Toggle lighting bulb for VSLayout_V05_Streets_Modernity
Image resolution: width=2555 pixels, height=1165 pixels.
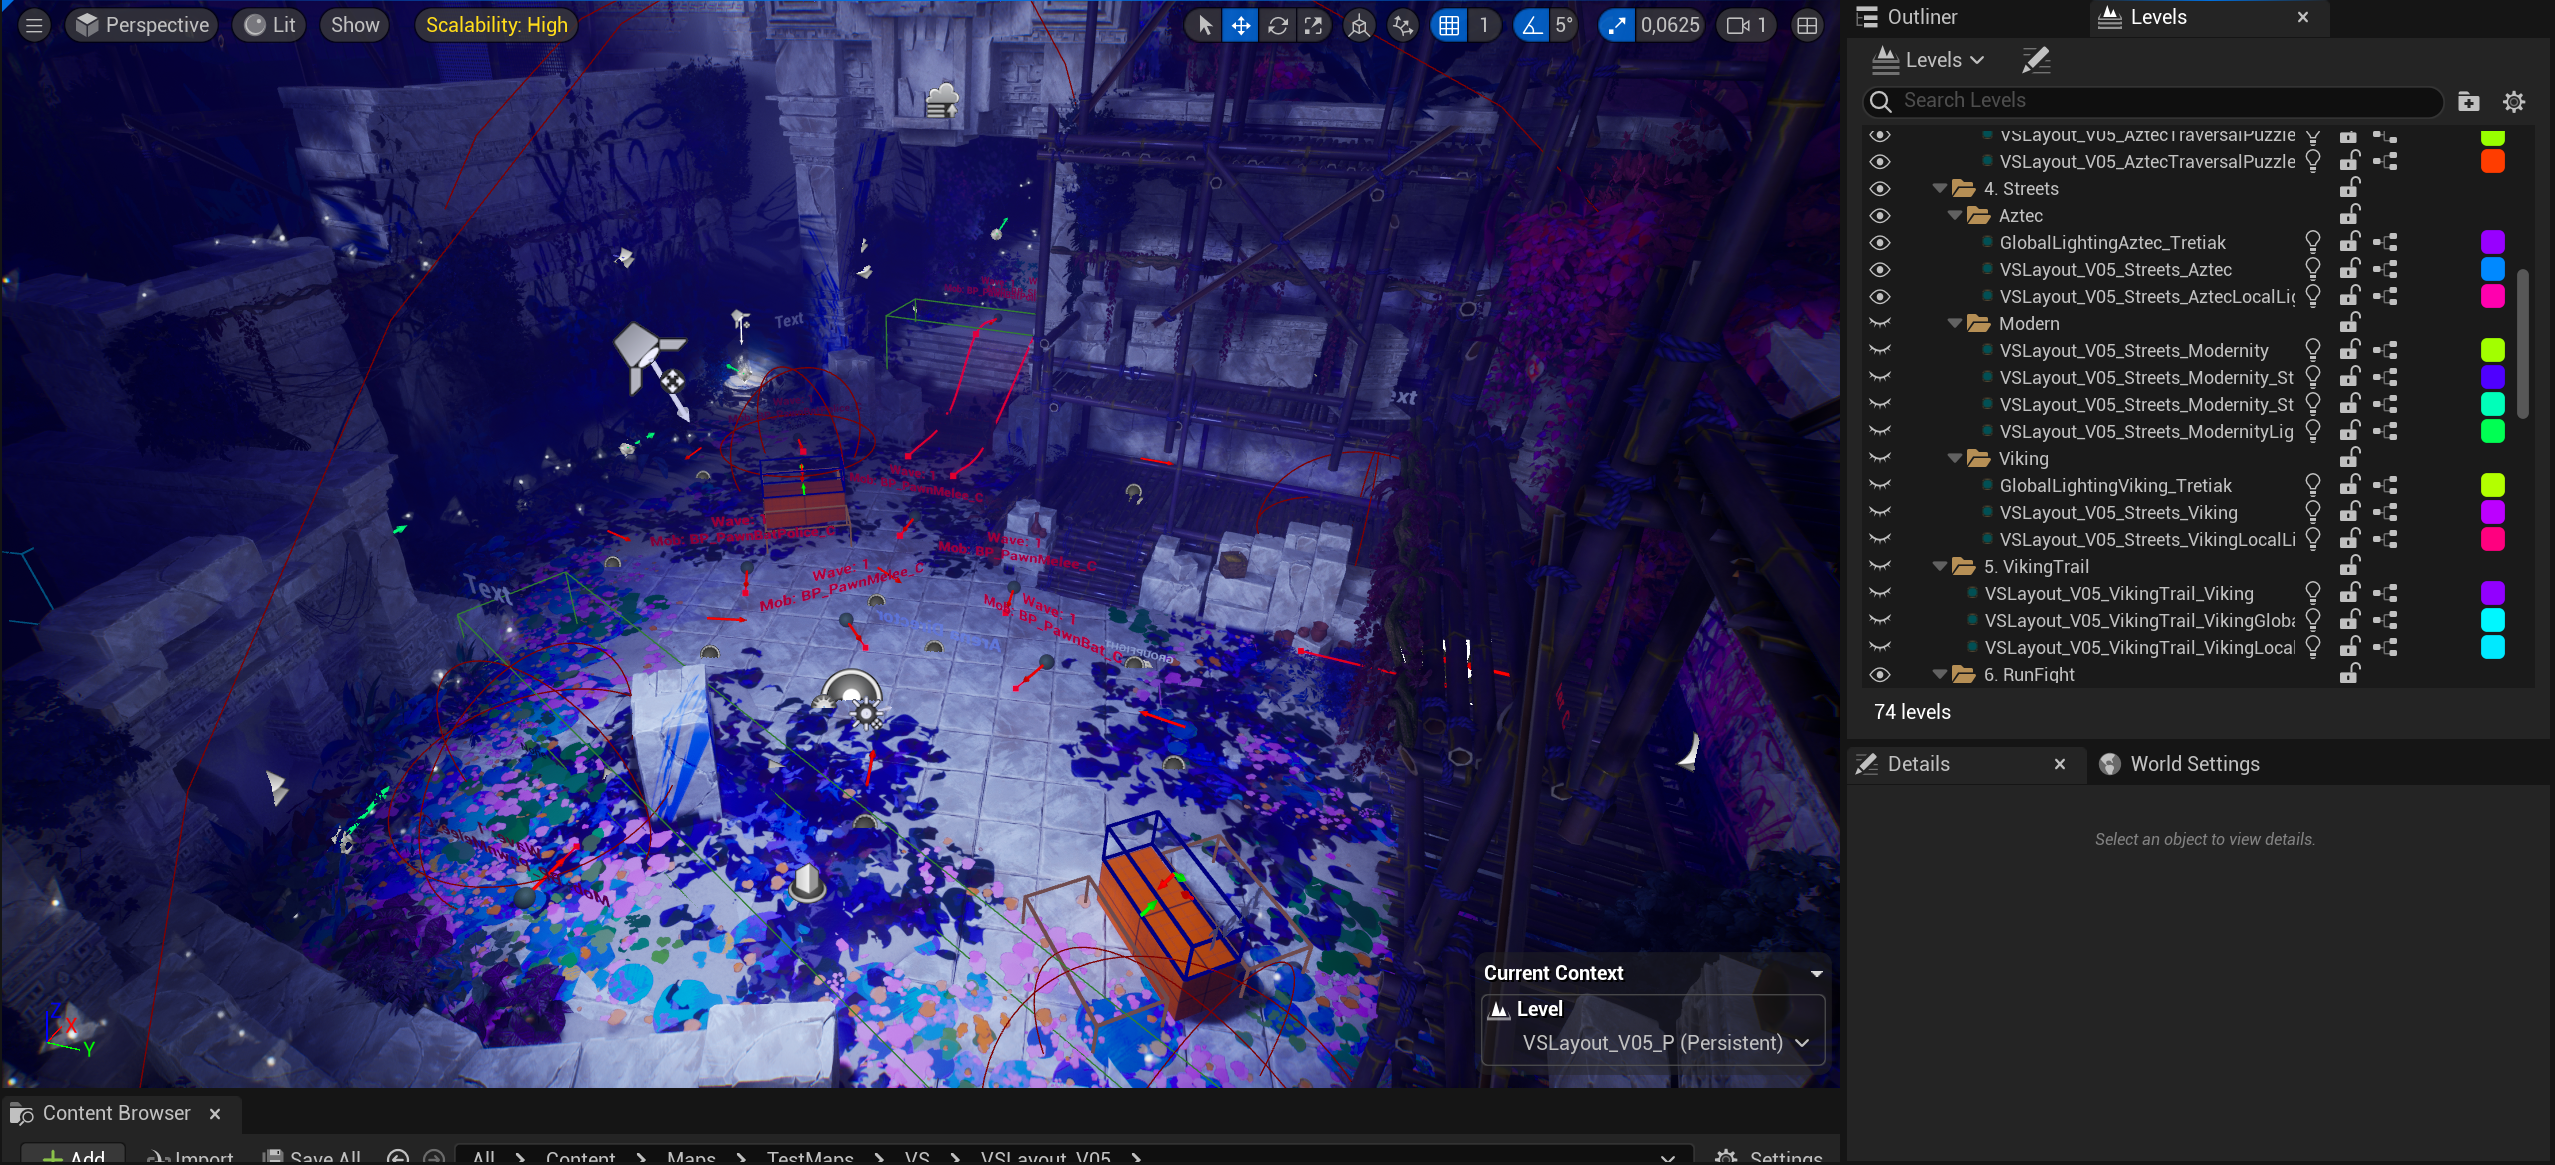point(2313,350)
